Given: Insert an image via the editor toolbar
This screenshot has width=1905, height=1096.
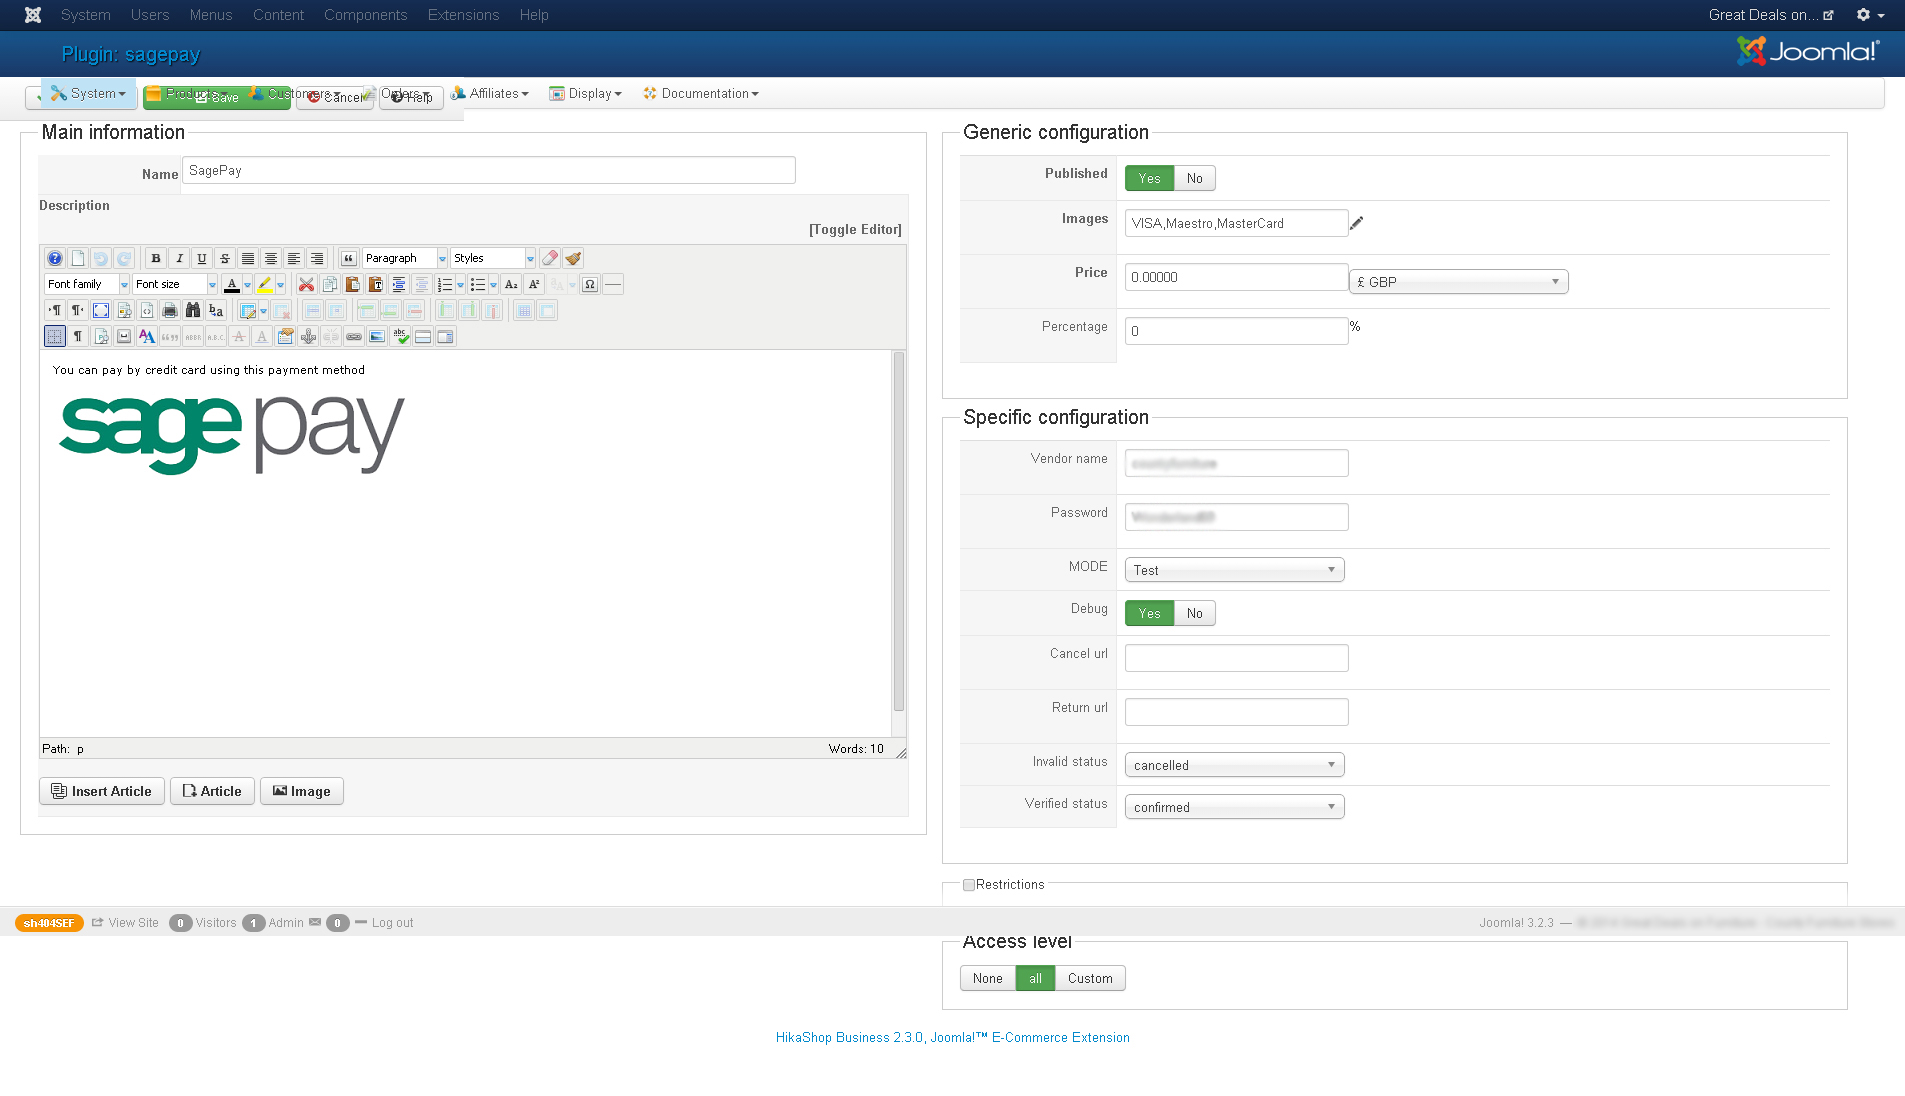Looking at the screenshot, I should pos(377,336).
